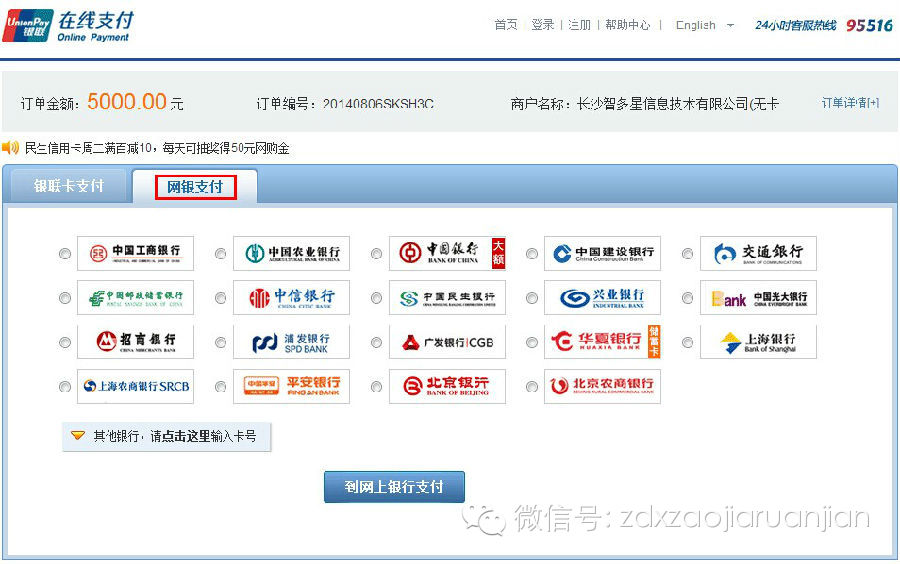The height and width of the screenshot is (564, 900).
Task: Click the 中国民生银行 bank logo
Action: [447, 297]
